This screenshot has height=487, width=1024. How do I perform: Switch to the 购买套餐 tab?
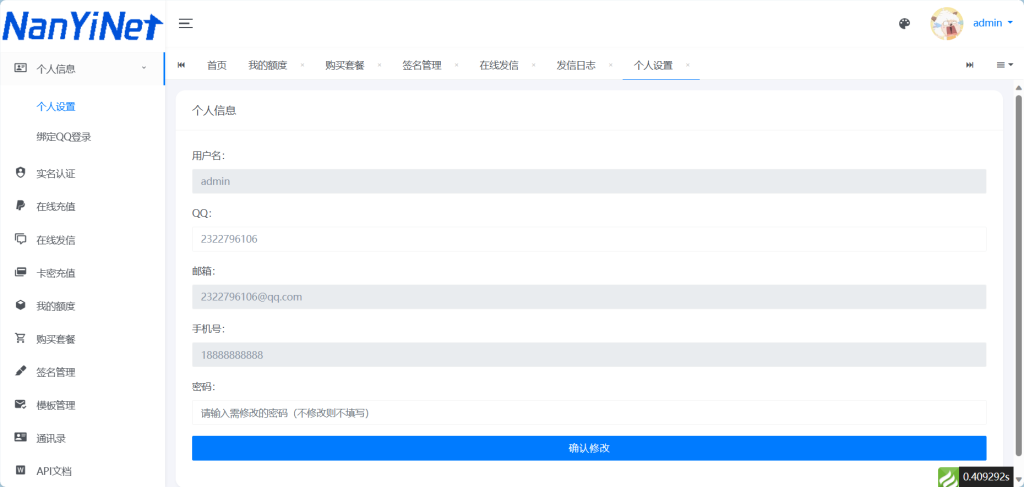pyautogui.click(x=345, y=65)
